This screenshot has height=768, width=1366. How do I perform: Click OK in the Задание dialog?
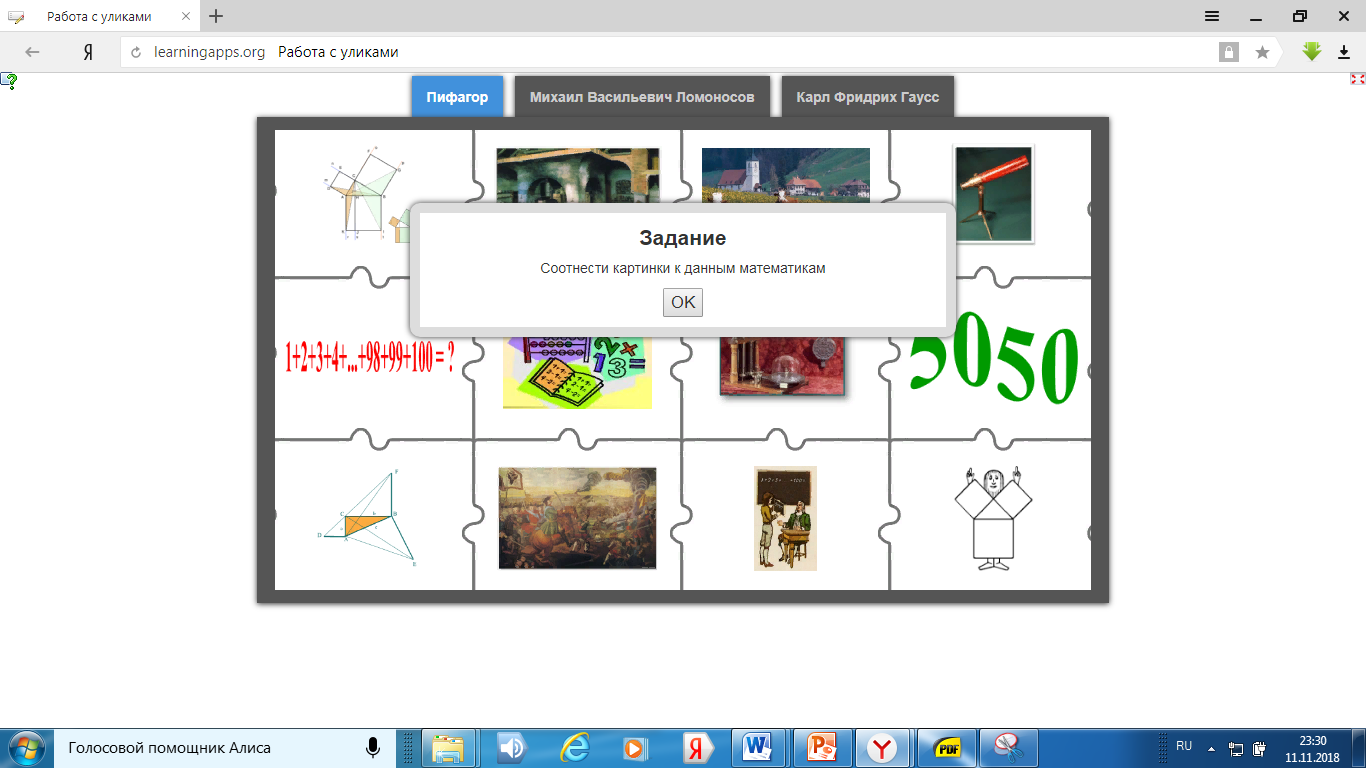tap(682, 302)
